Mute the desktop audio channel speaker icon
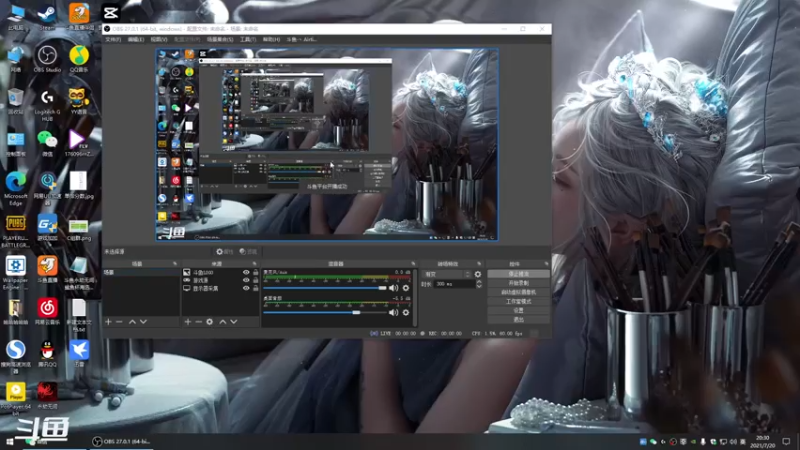800x450 pixels. point(393,312)
